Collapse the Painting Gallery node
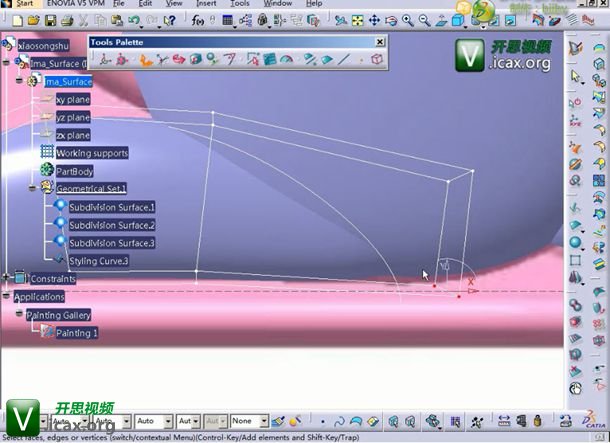Image resolution: width=610 pixels, height=443 pixels. coord(18,314)
